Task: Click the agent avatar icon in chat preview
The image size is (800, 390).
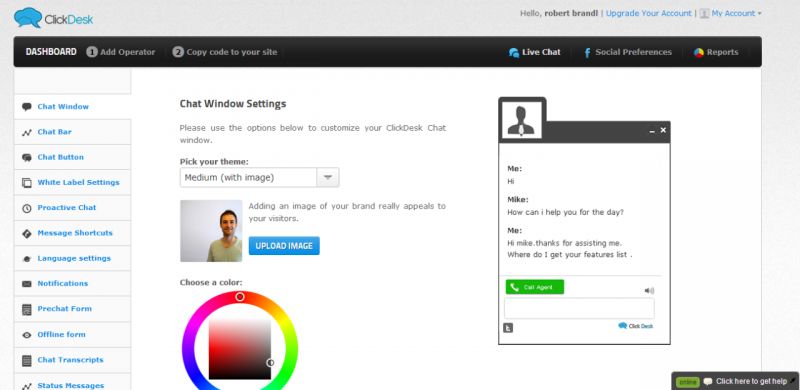Action: (520, 120)
